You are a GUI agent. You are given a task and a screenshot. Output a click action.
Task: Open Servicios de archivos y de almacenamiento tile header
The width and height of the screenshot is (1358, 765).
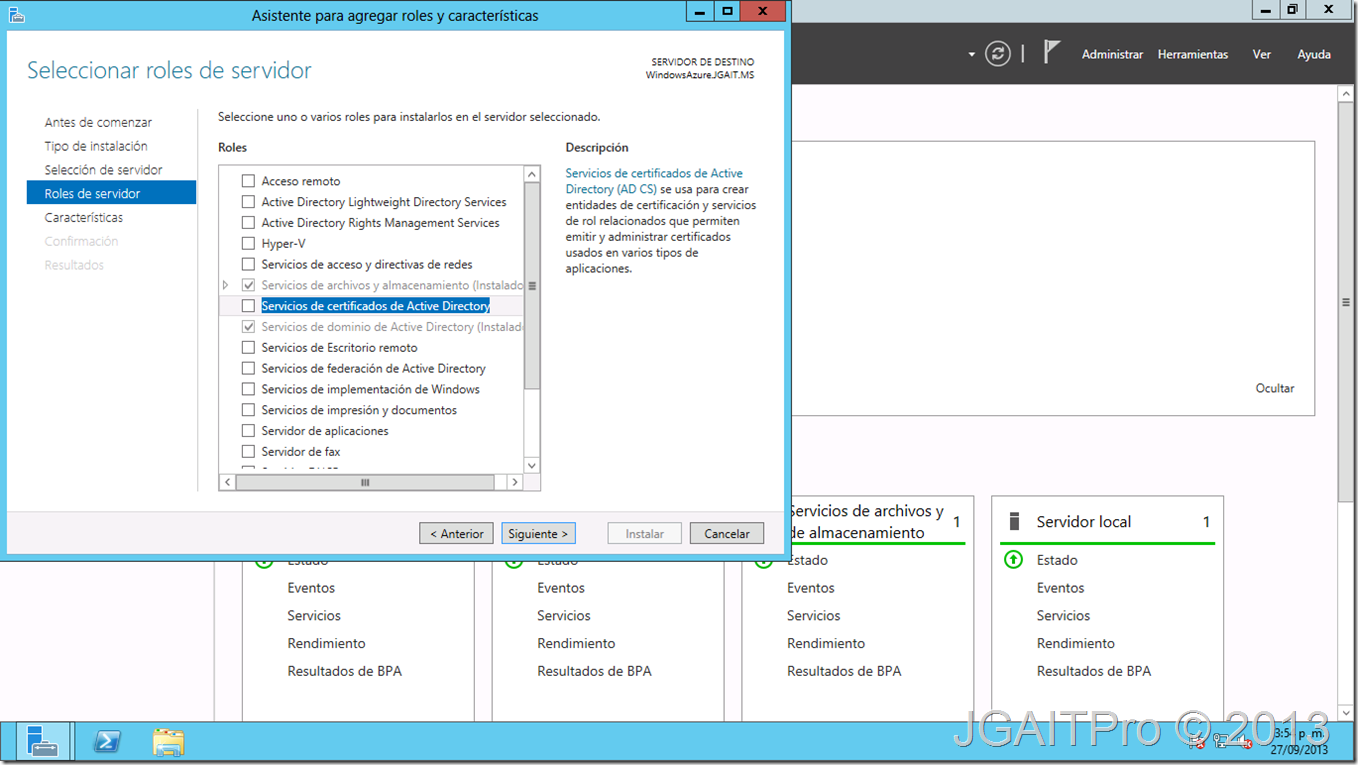[866, 521]
